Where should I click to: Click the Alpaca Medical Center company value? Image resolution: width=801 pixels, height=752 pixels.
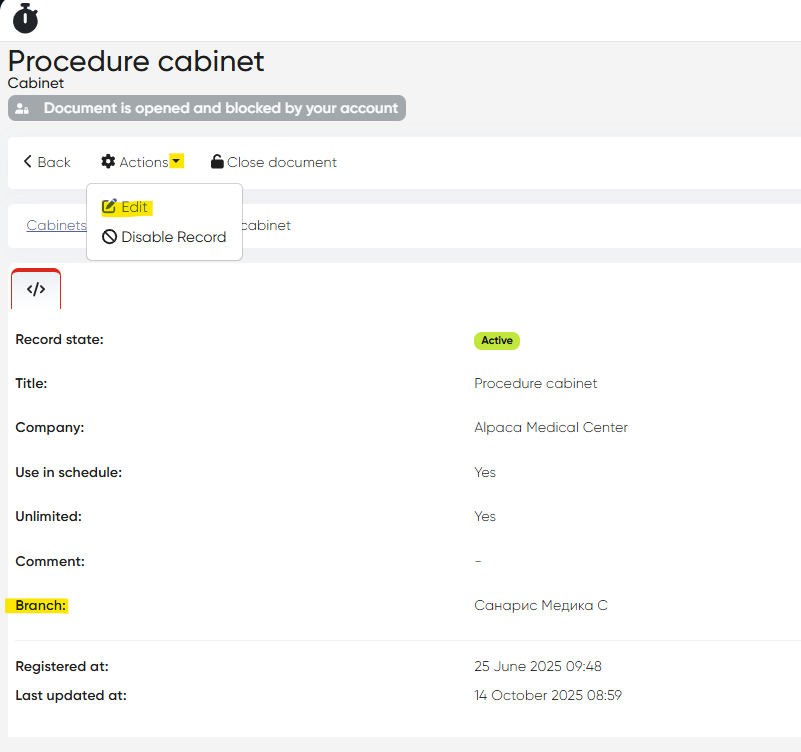[551, 427]
